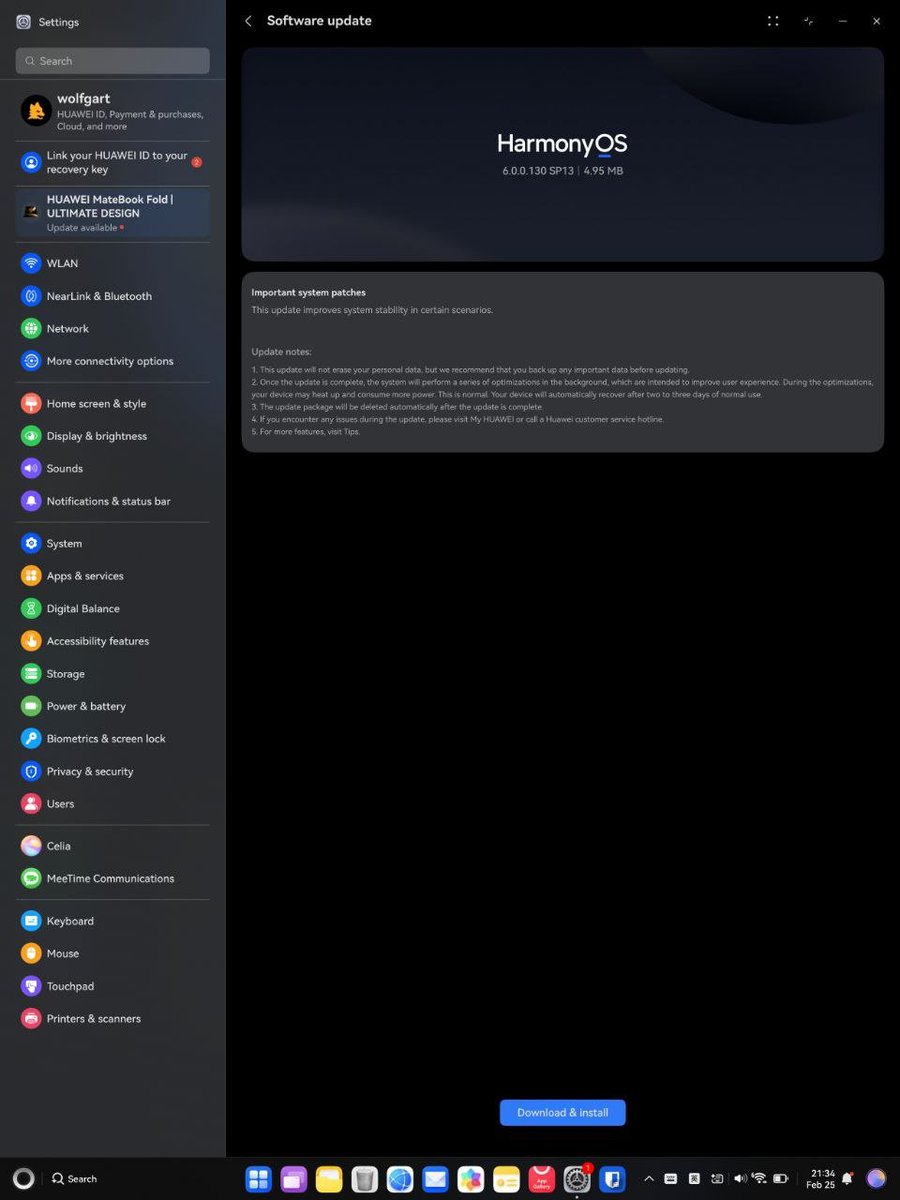
Task: Open Printers & scanners settings
Action: [x=112, y=1019]
